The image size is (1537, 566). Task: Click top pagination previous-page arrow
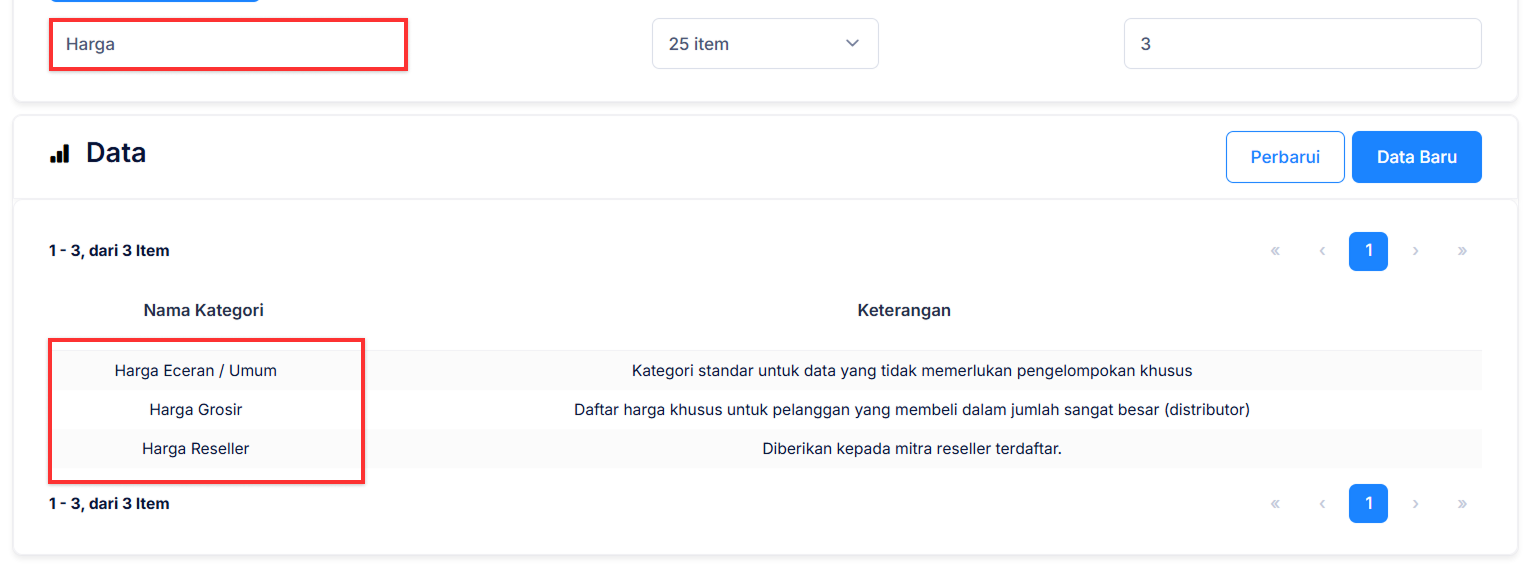1322,251
